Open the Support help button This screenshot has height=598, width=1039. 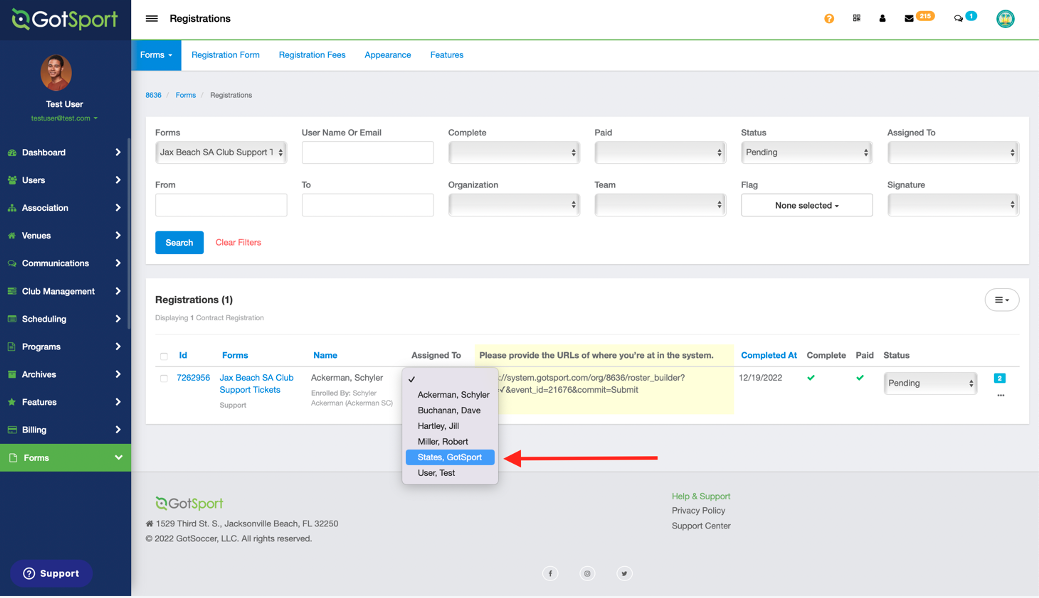(x=51, y=573)
